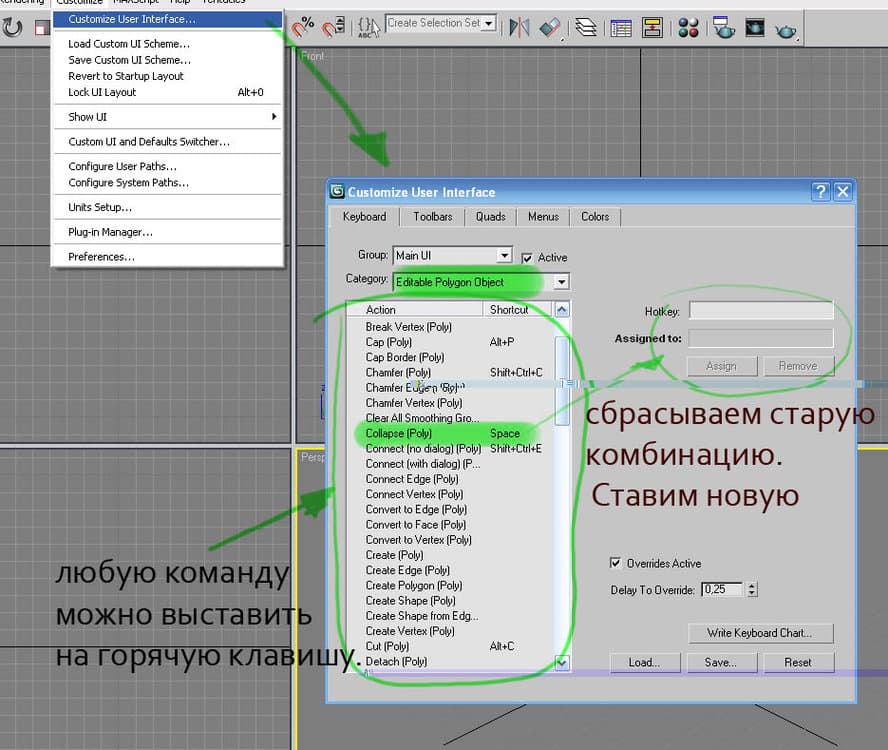Toggle the Active checkbox
The width and height of the screenshot is (888, 750).
pyautogui.click(x=527, y=258)
